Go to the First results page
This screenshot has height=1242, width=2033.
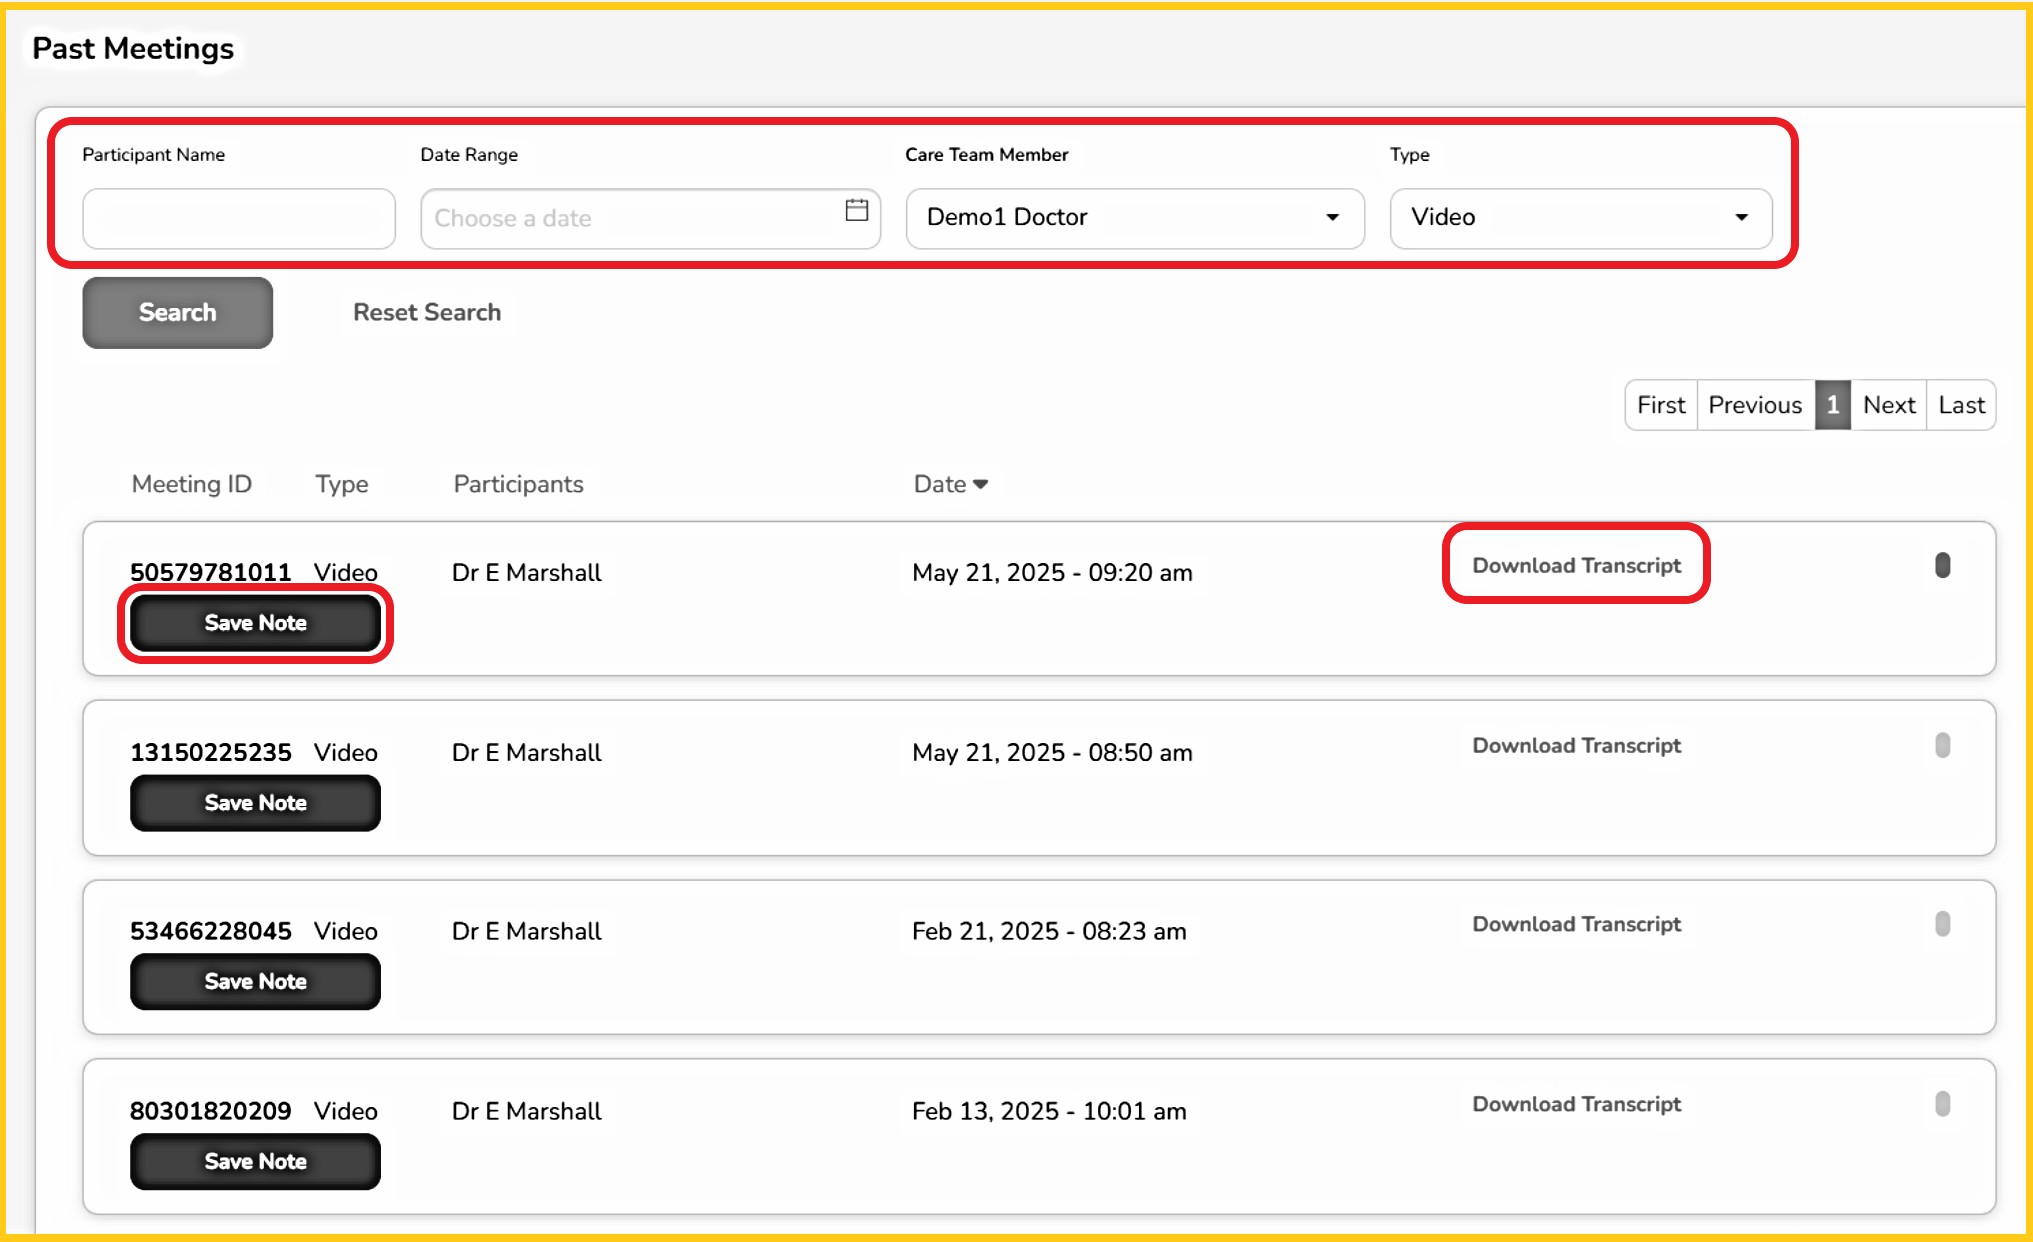pos(1661,405)
